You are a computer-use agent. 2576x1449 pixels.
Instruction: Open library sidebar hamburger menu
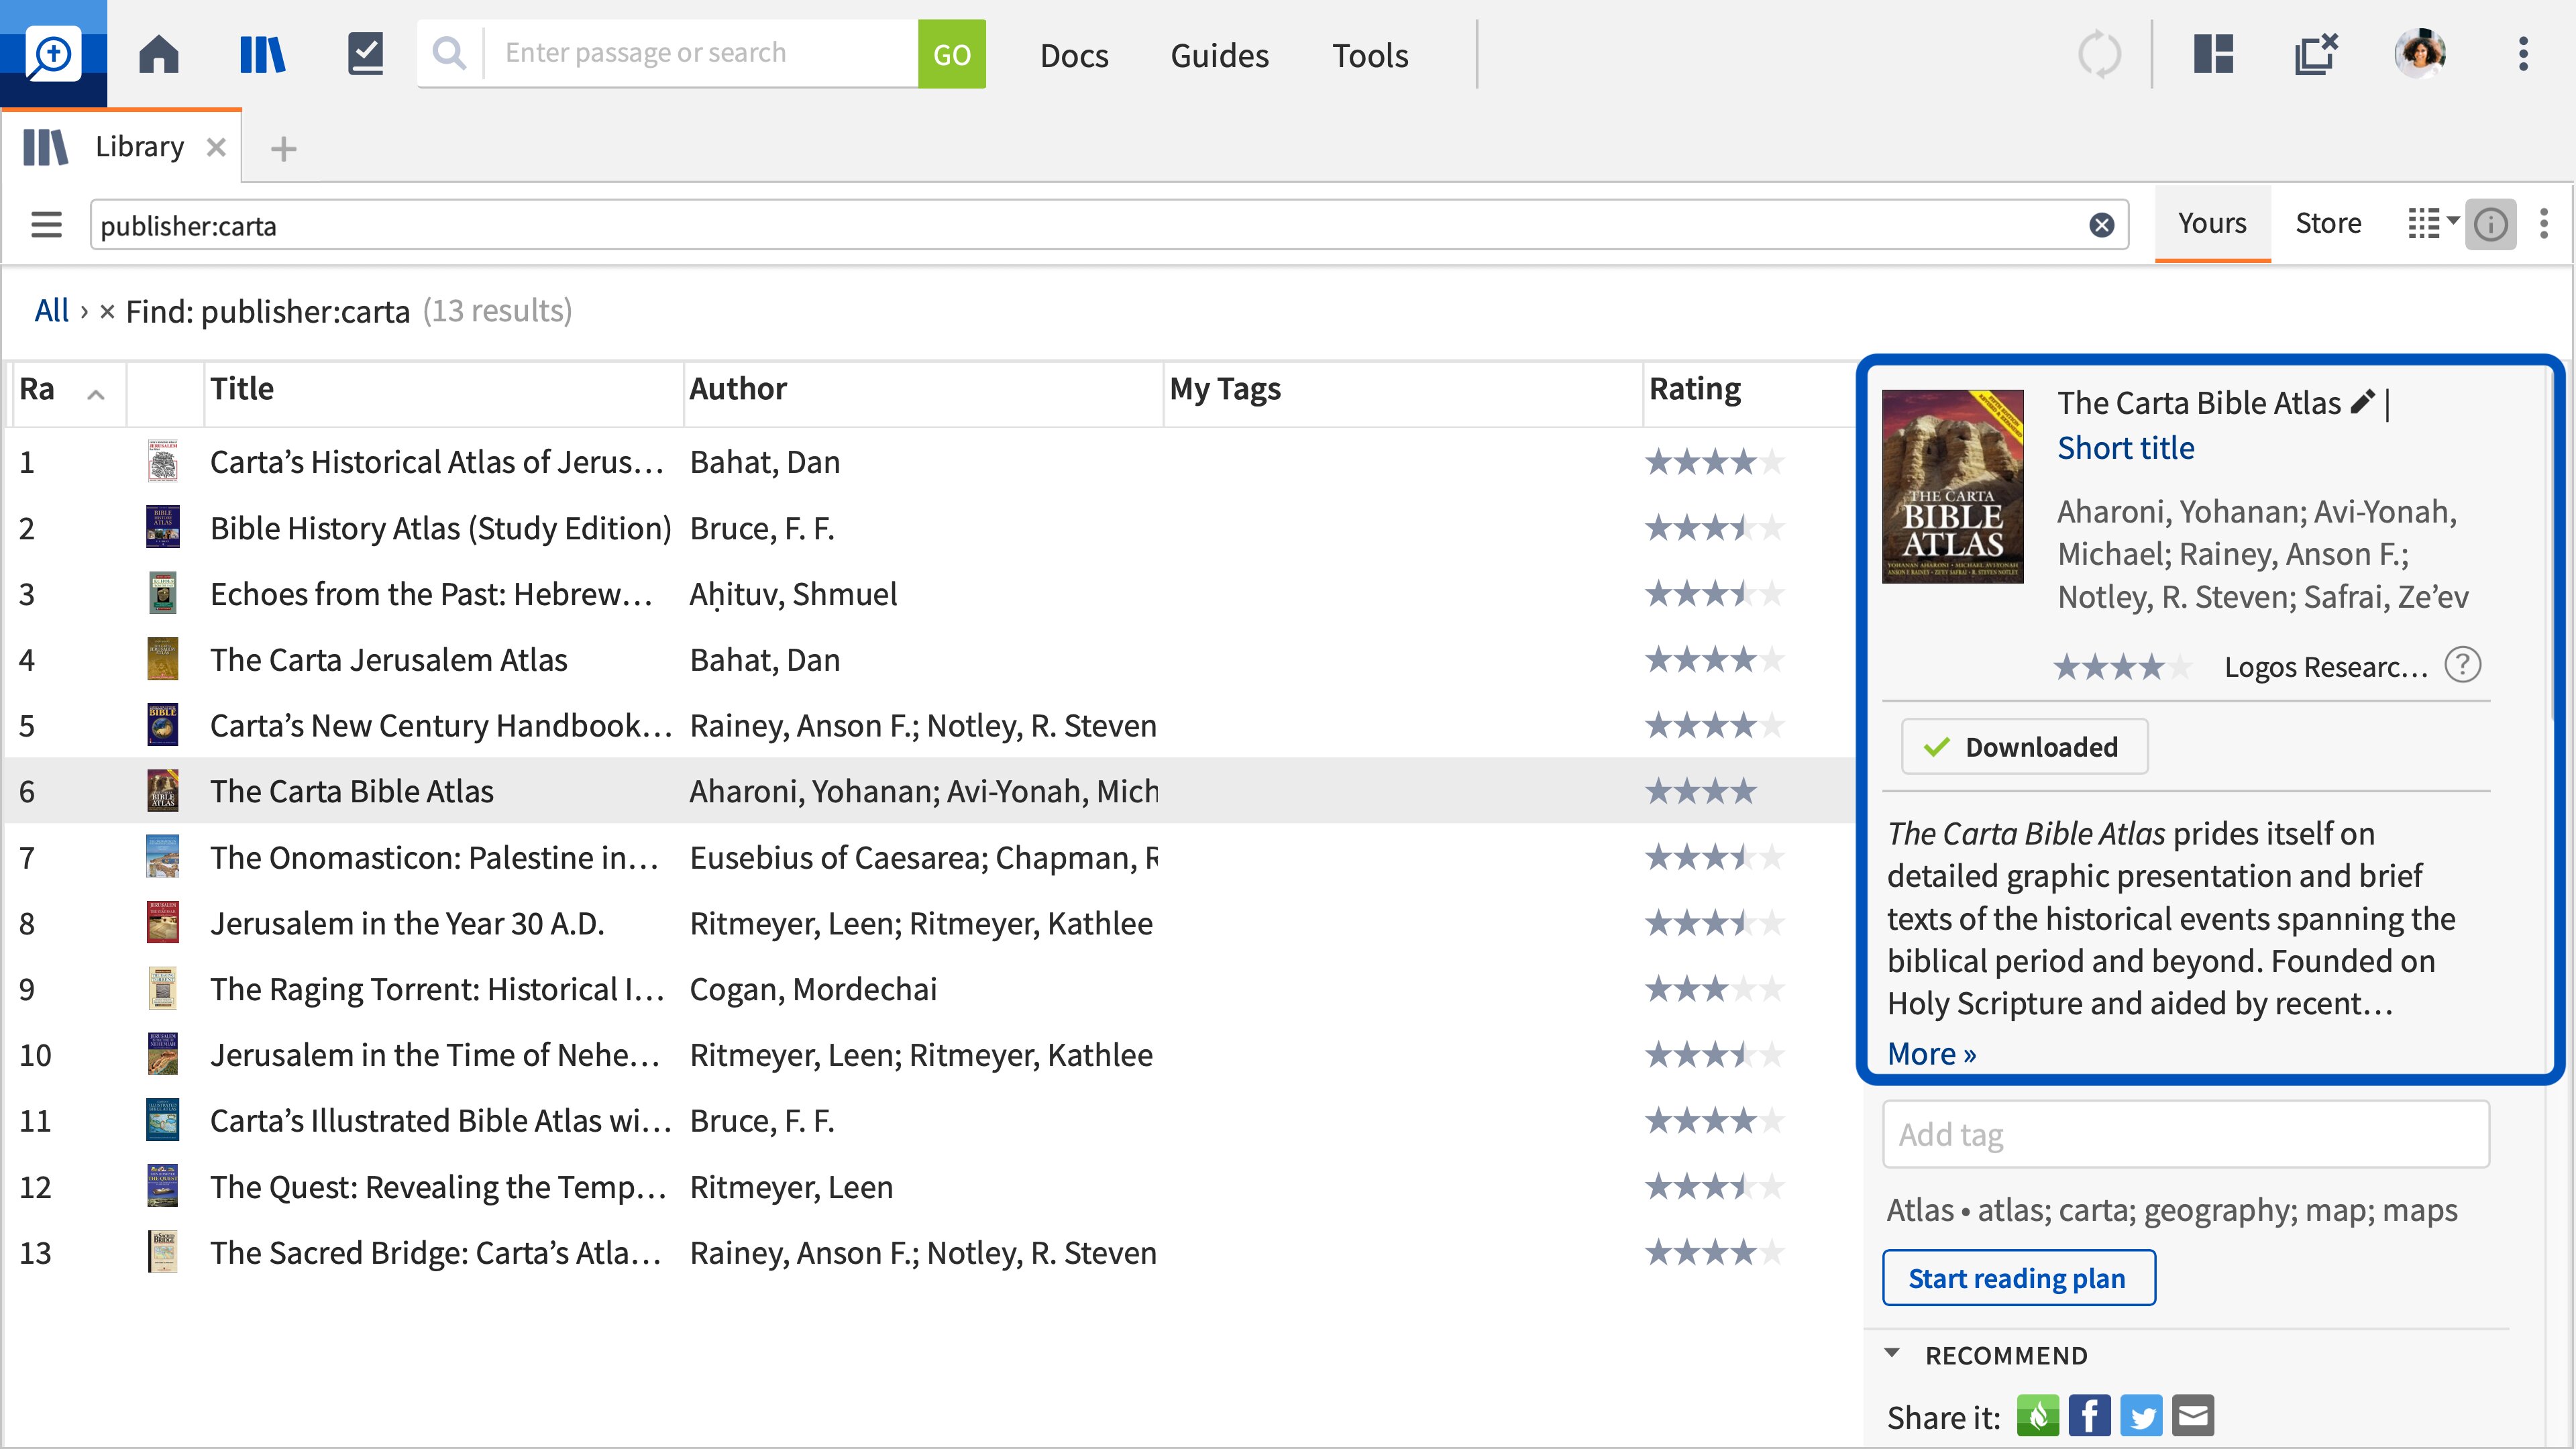(46, 224)
